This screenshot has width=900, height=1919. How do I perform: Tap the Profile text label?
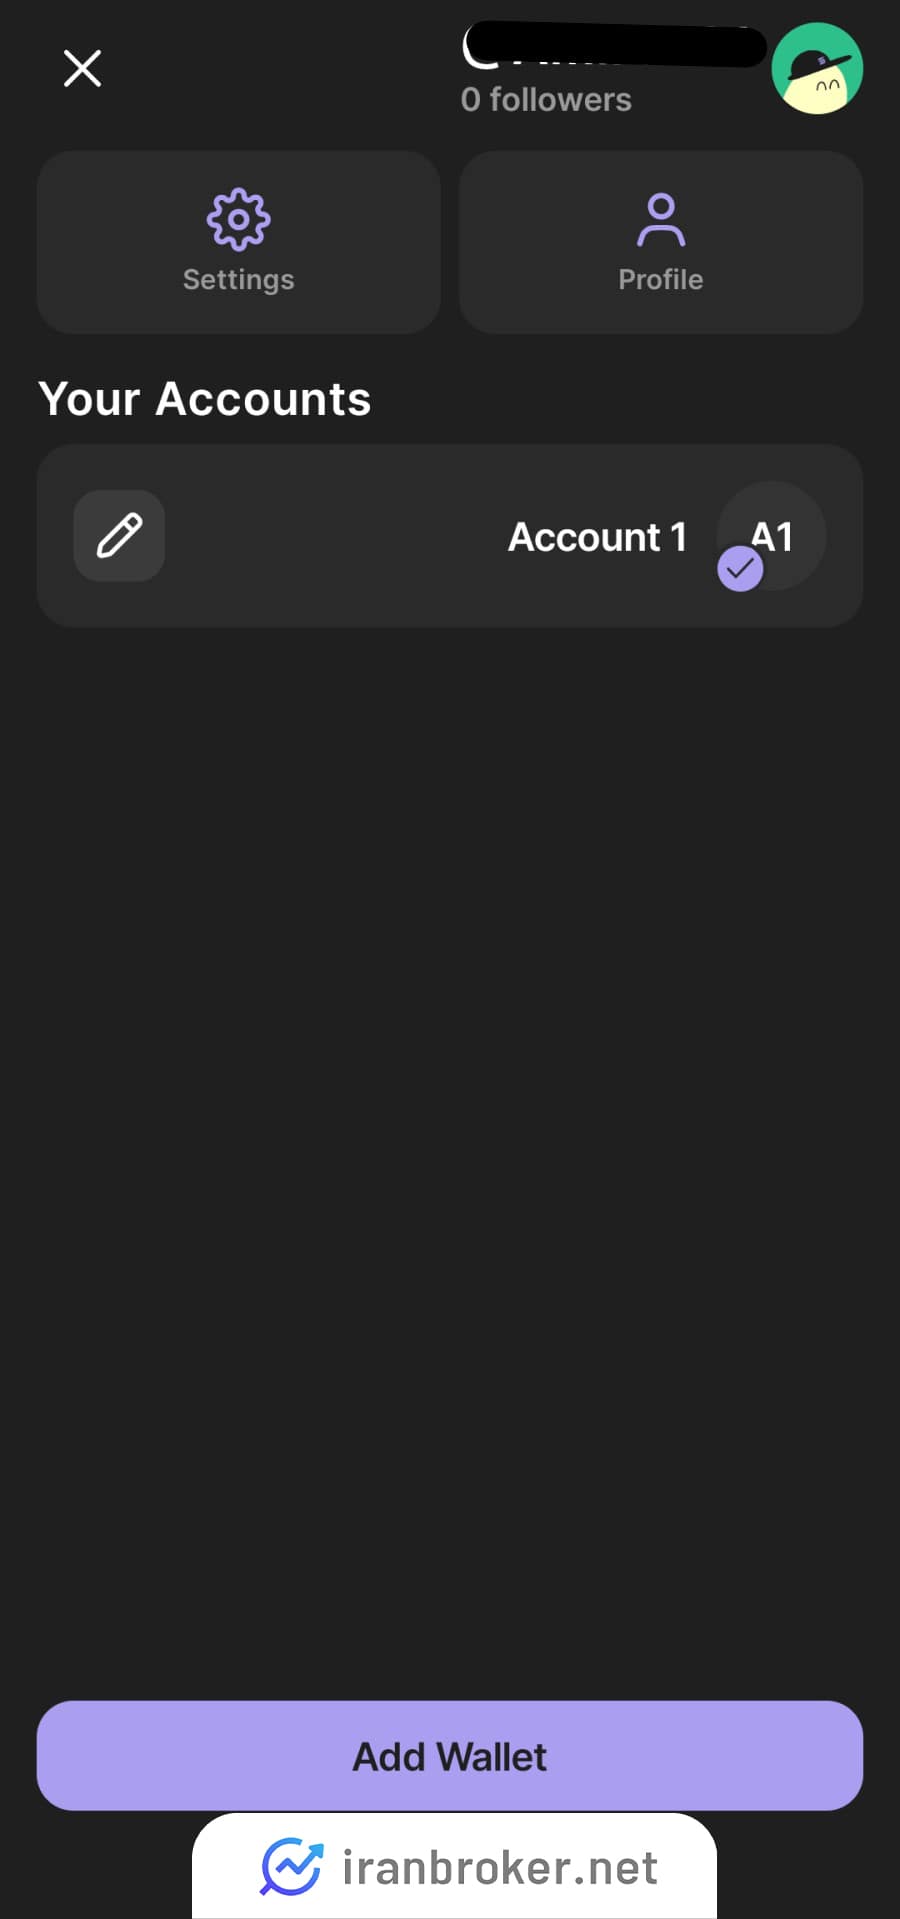(x=661, y=279)
